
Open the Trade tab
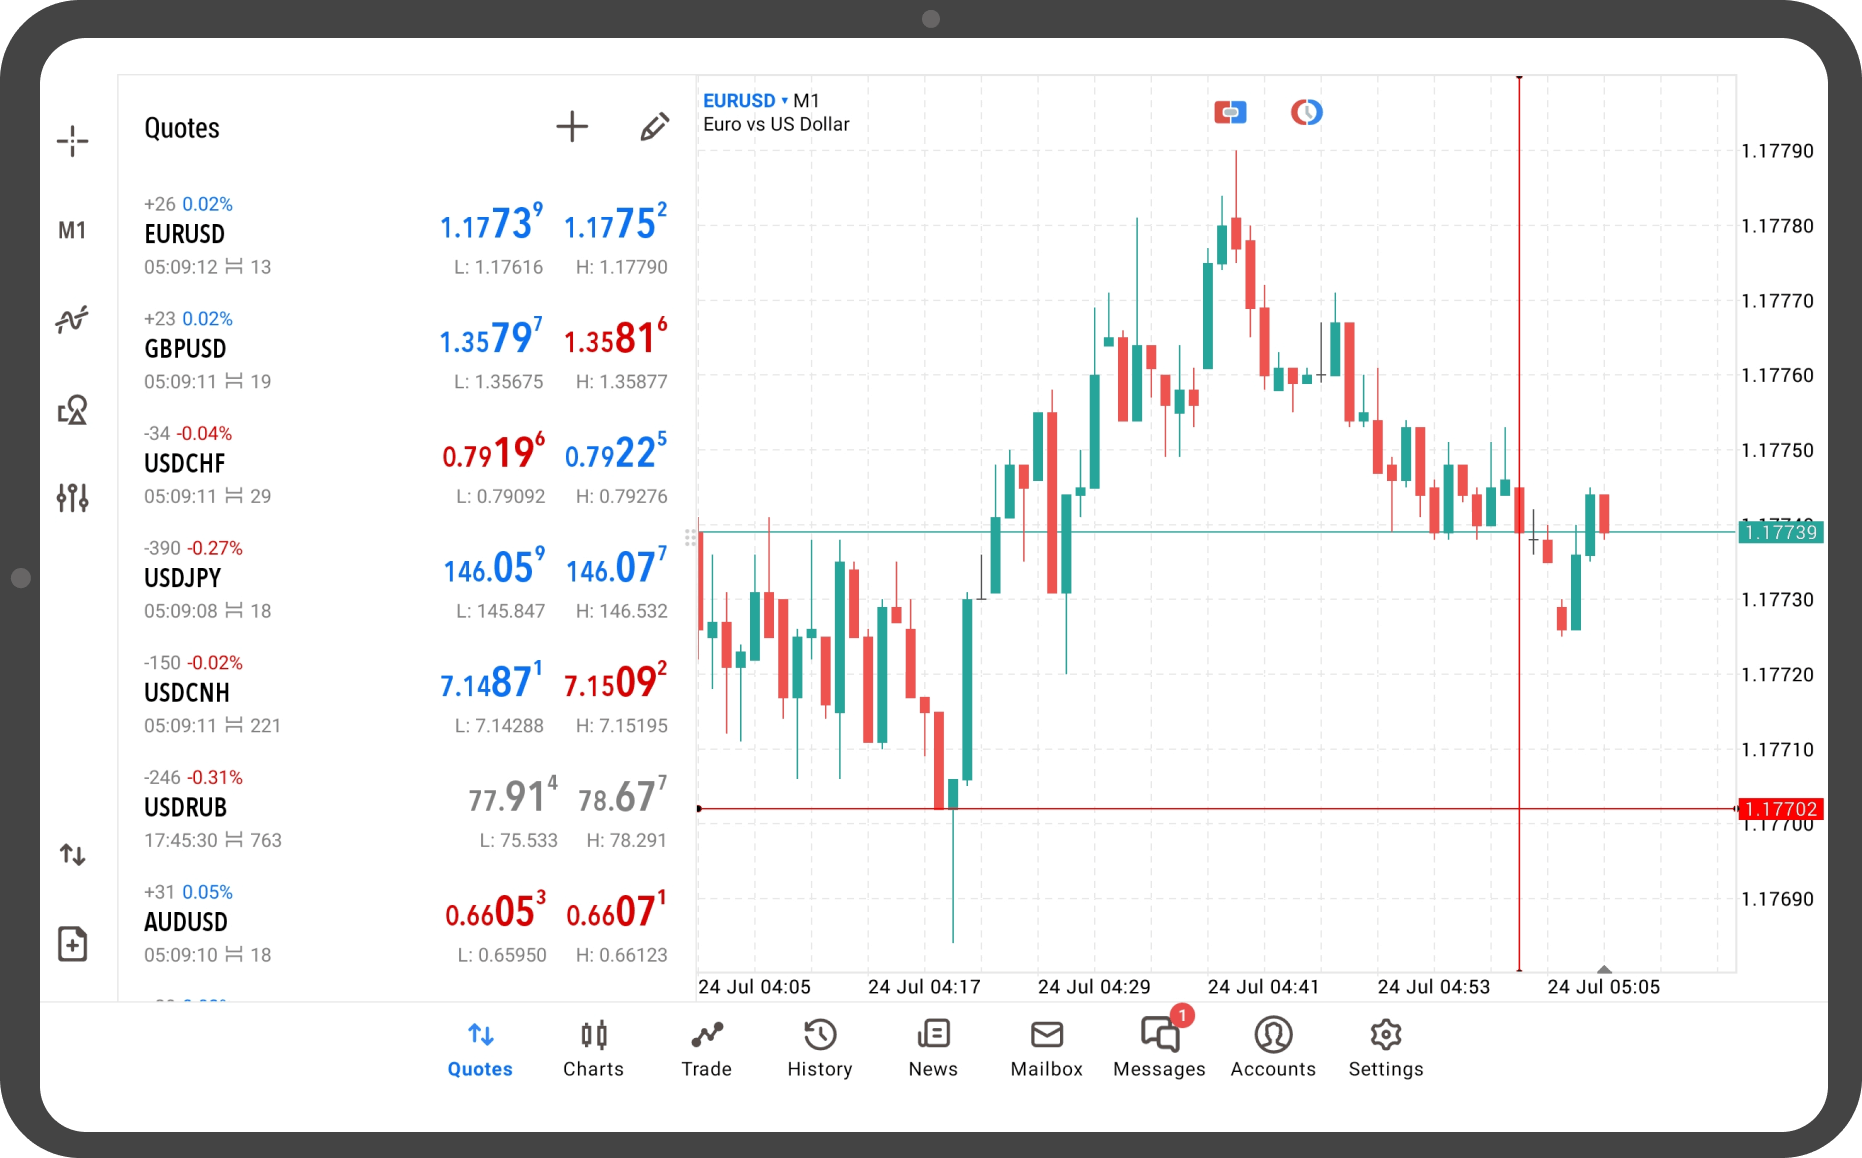pyautogui.click(x=707, y=1049)
